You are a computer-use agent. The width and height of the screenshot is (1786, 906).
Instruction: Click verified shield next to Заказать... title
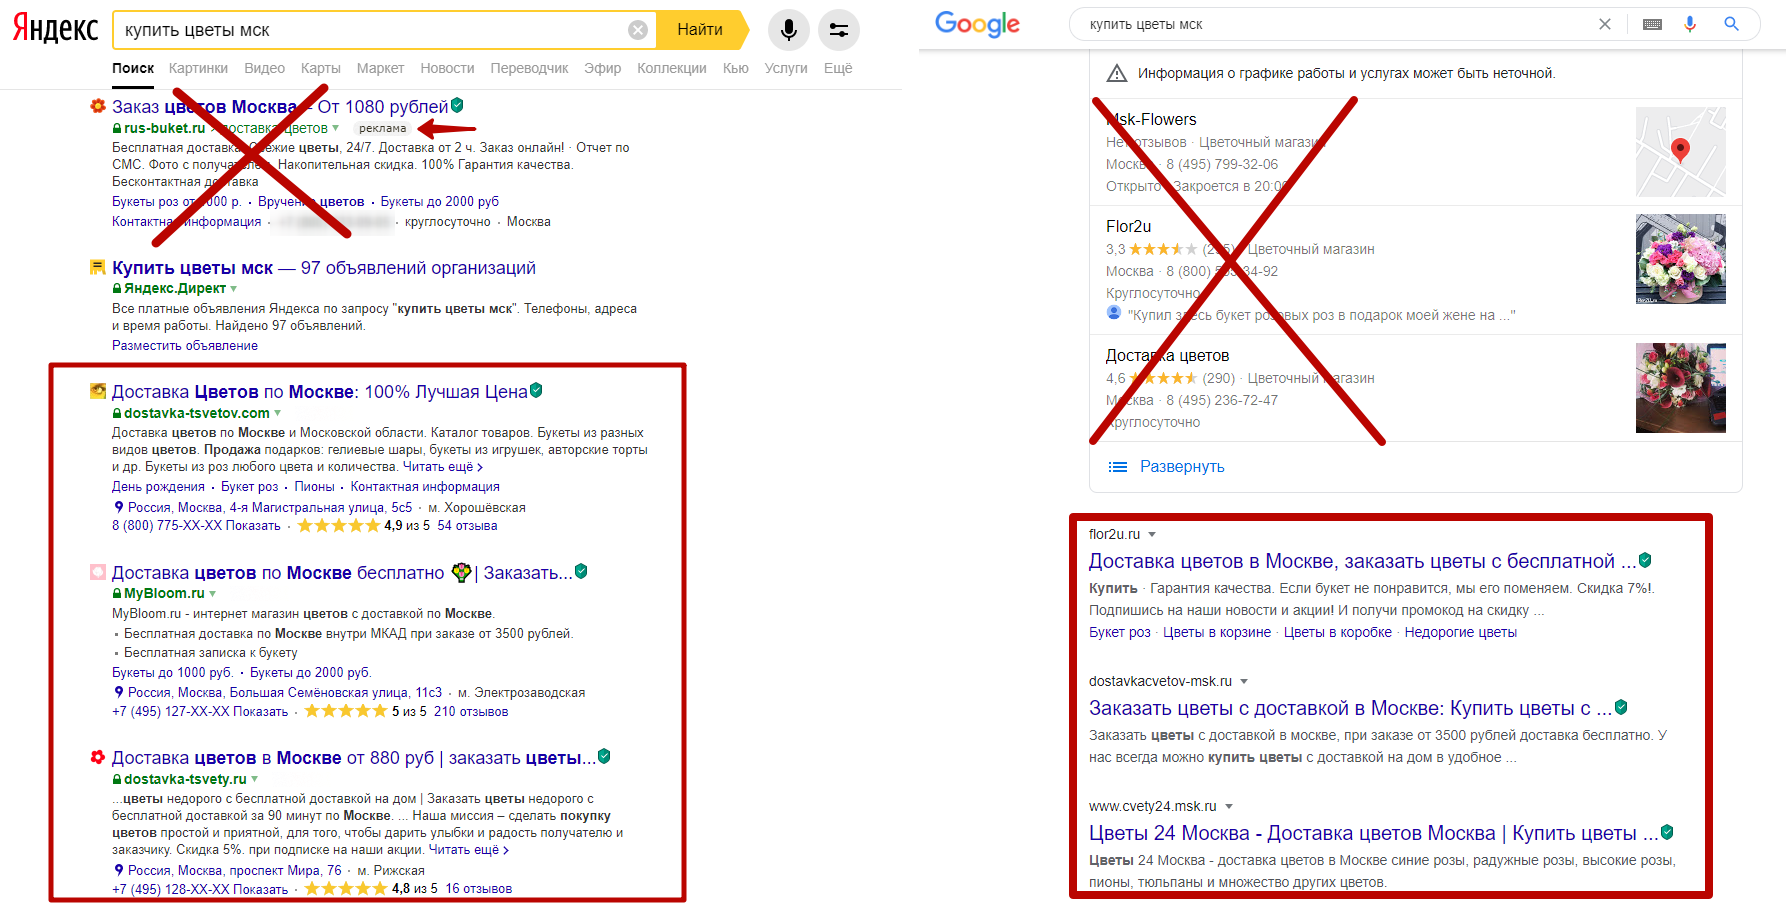(581, 571)
